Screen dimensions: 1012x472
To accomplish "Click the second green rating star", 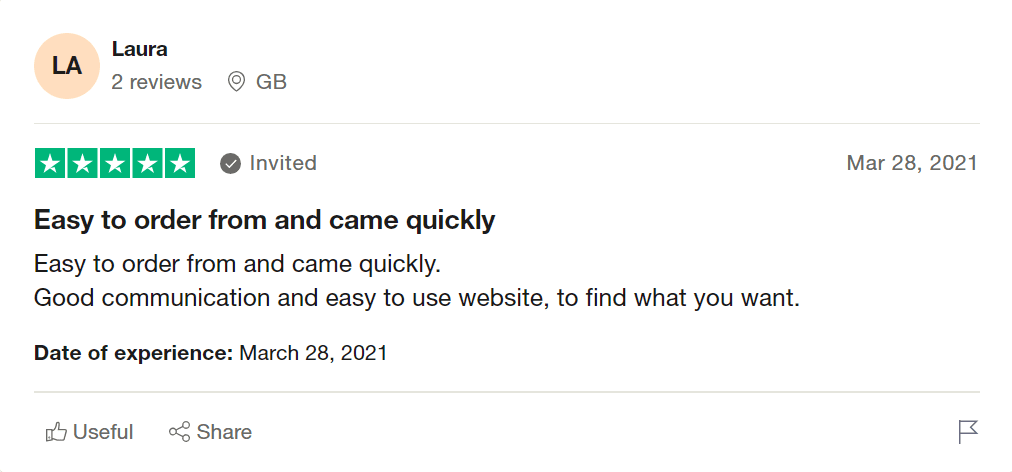I will 83,163.
